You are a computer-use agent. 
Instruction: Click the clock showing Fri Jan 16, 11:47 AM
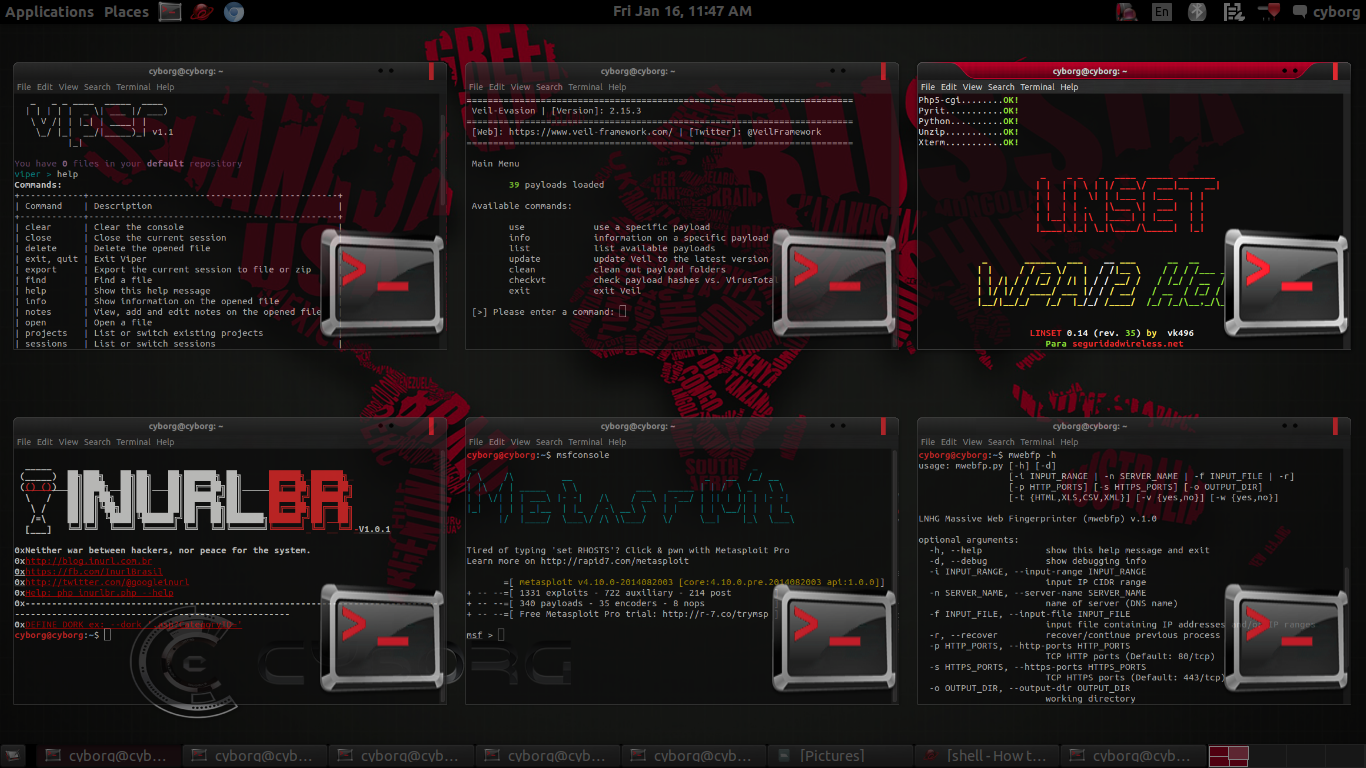click(x=682, y=12)
